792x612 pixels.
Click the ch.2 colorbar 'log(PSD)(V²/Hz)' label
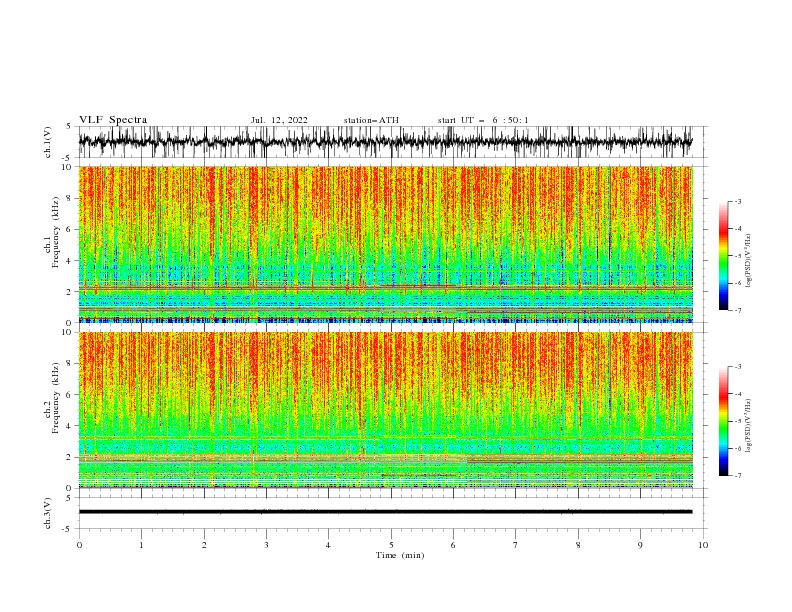tap(748, 426)
